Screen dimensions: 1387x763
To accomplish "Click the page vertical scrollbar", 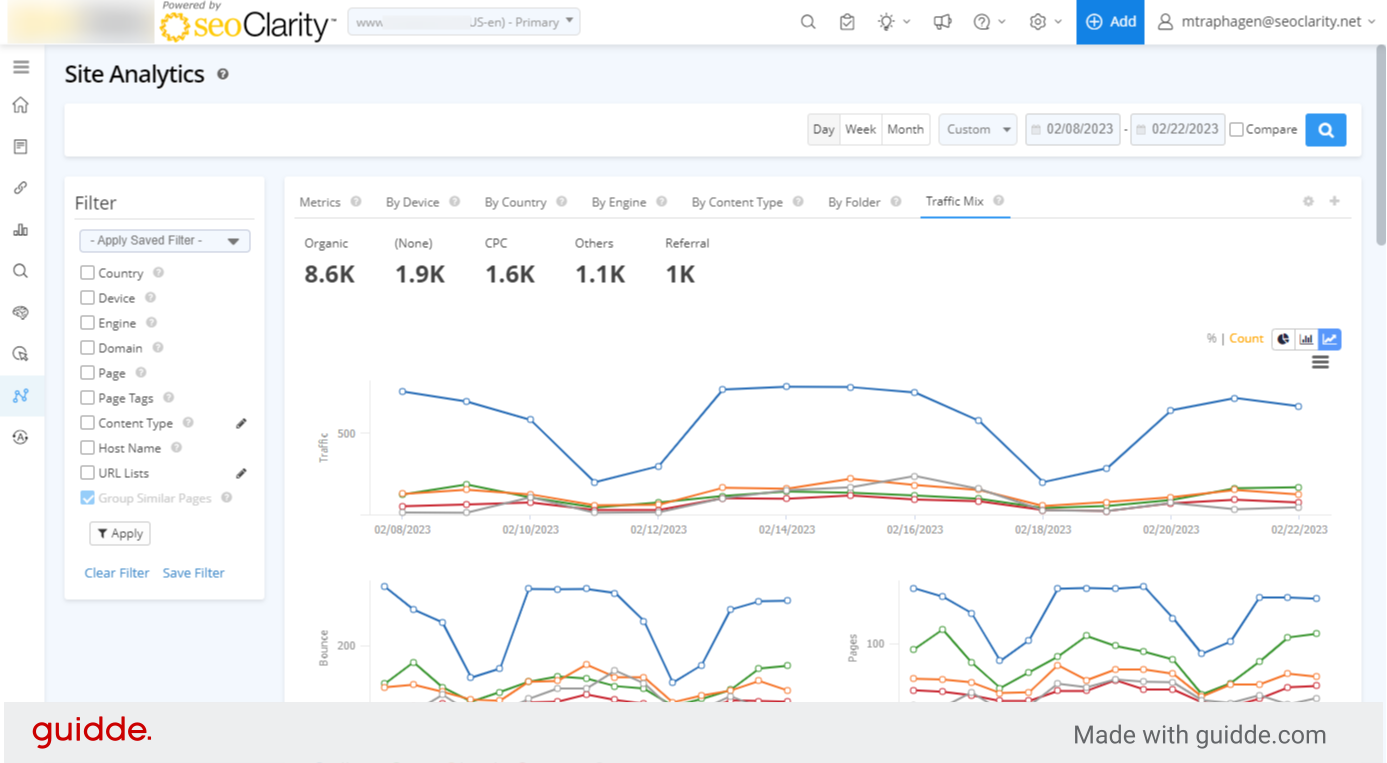I will 1380,150.
